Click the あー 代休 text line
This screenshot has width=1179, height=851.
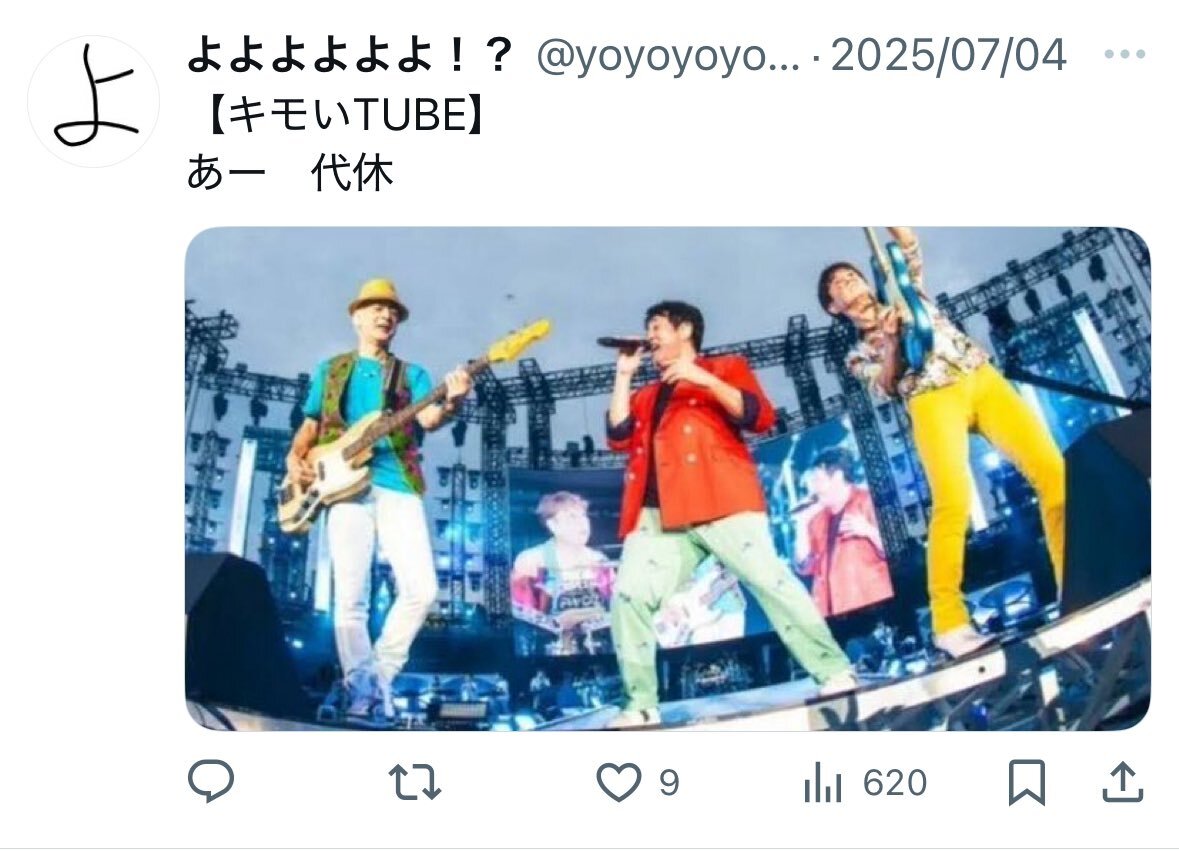tap(290, 173)
